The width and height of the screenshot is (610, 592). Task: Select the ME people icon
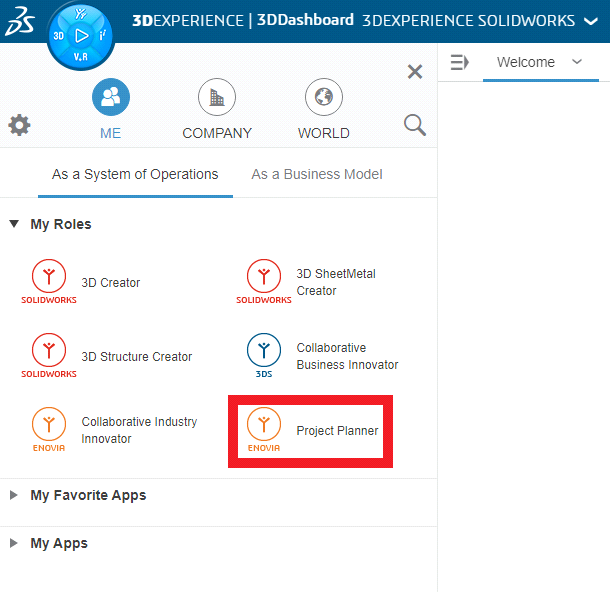pos(111,97)
